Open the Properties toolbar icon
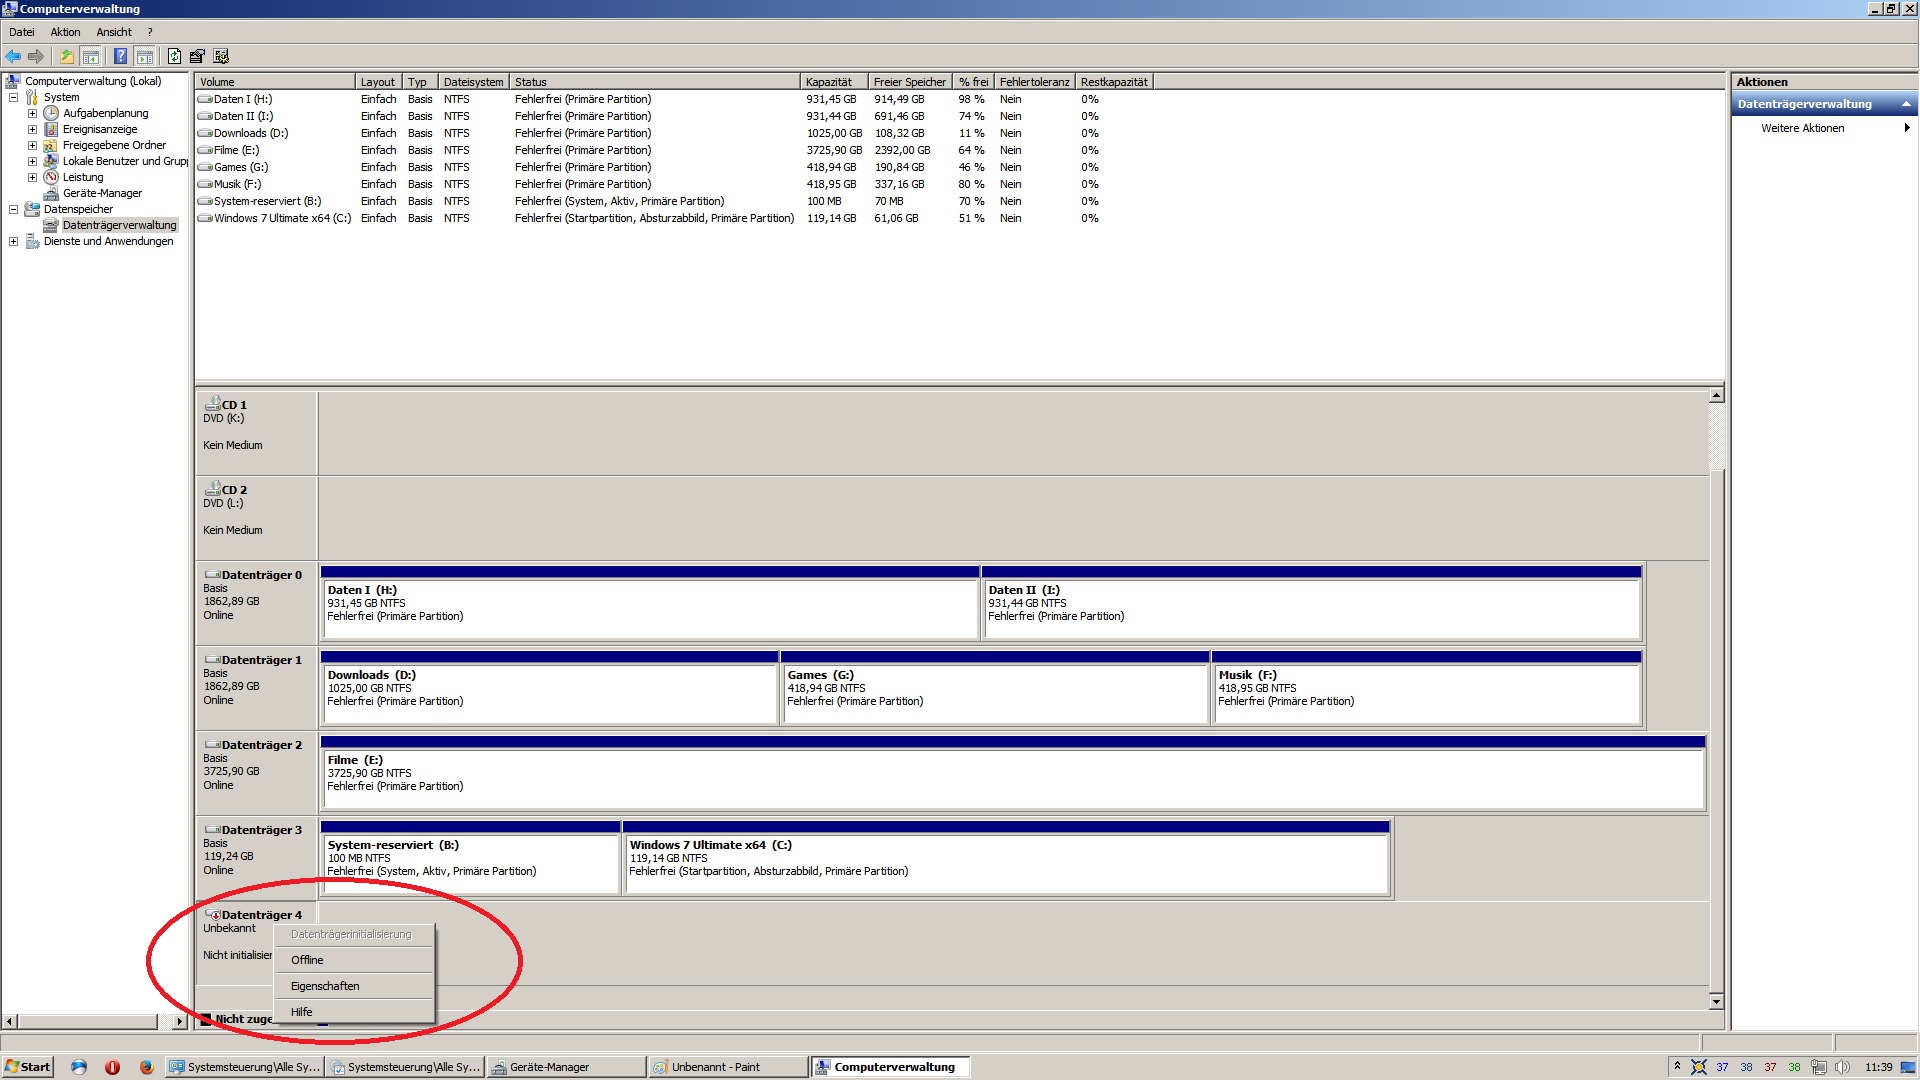The image size is (1920, 1080). point(197,57)
